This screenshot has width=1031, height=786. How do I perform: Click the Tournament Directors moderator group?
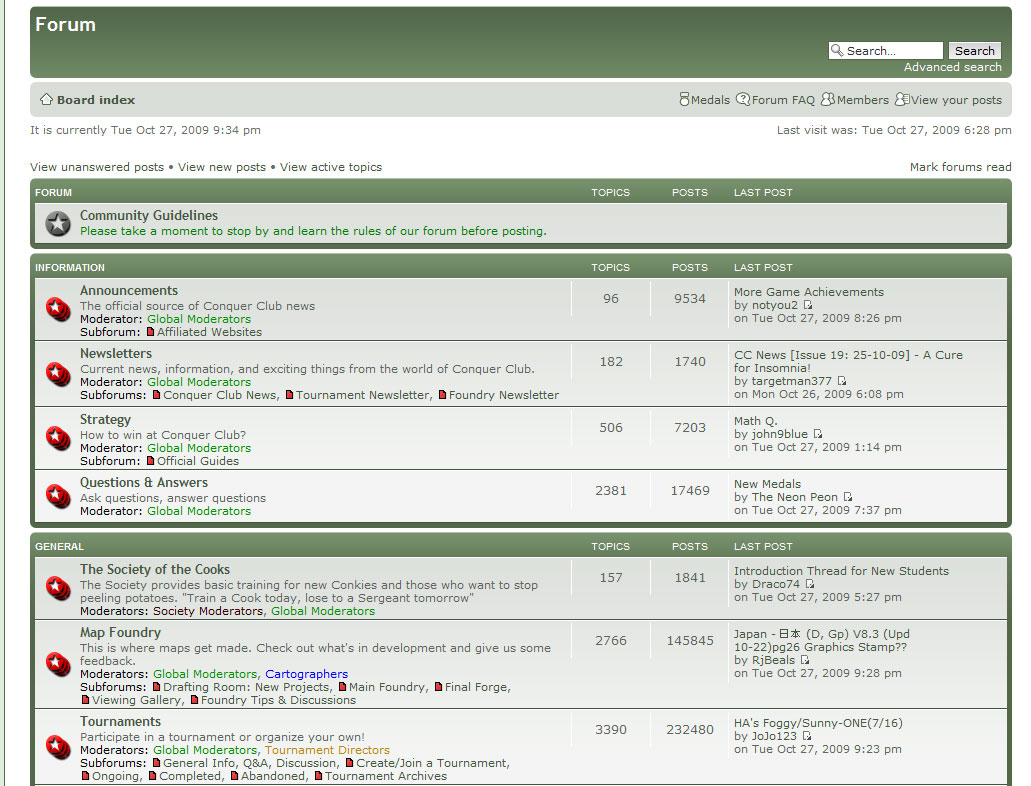click(327, 750)
